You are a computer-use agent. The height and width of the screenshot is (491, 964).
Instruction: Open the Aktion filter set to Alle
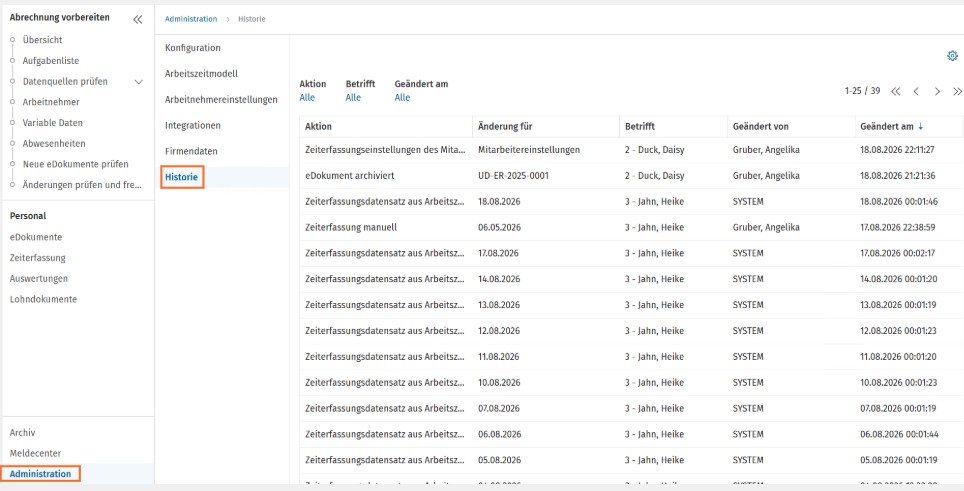[306, 98]
